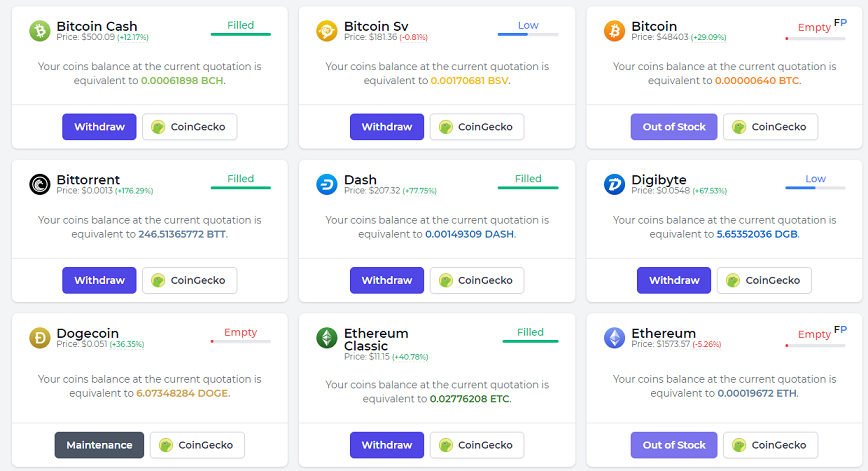Withdraw your Digibyte balance

(674, 280)
